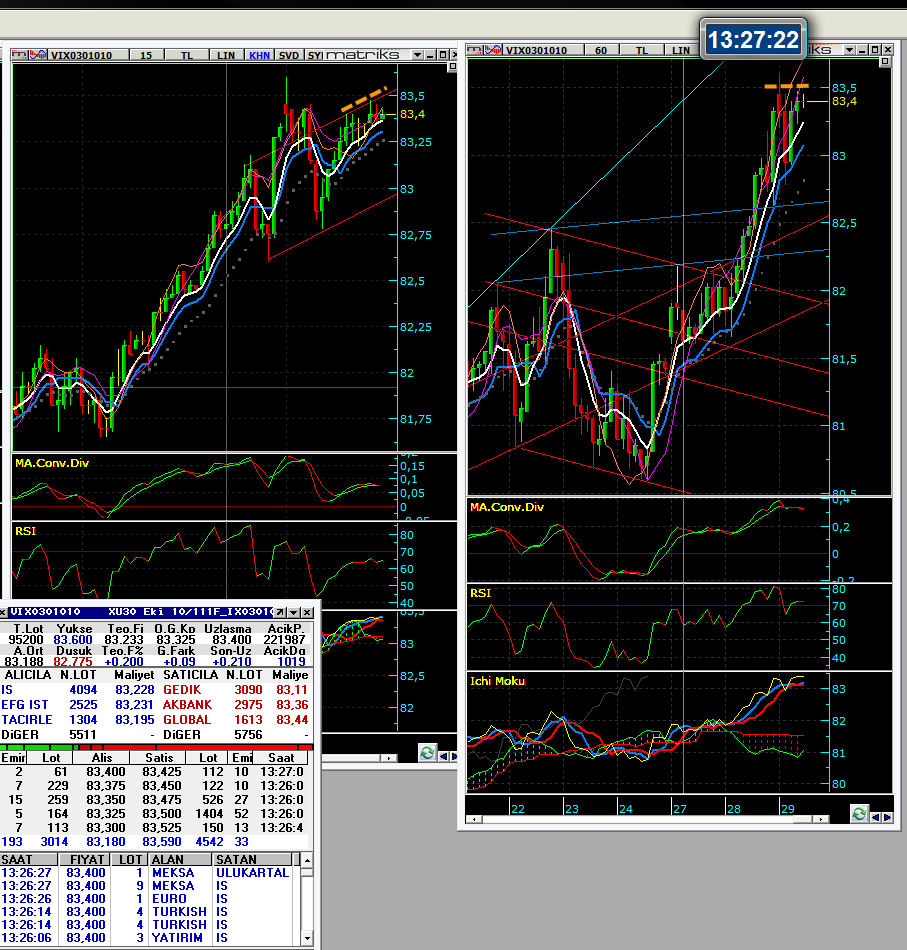The image size is (907, 950).
Task: Toggle LIN scale on the left chart
Action: [226, 55]
